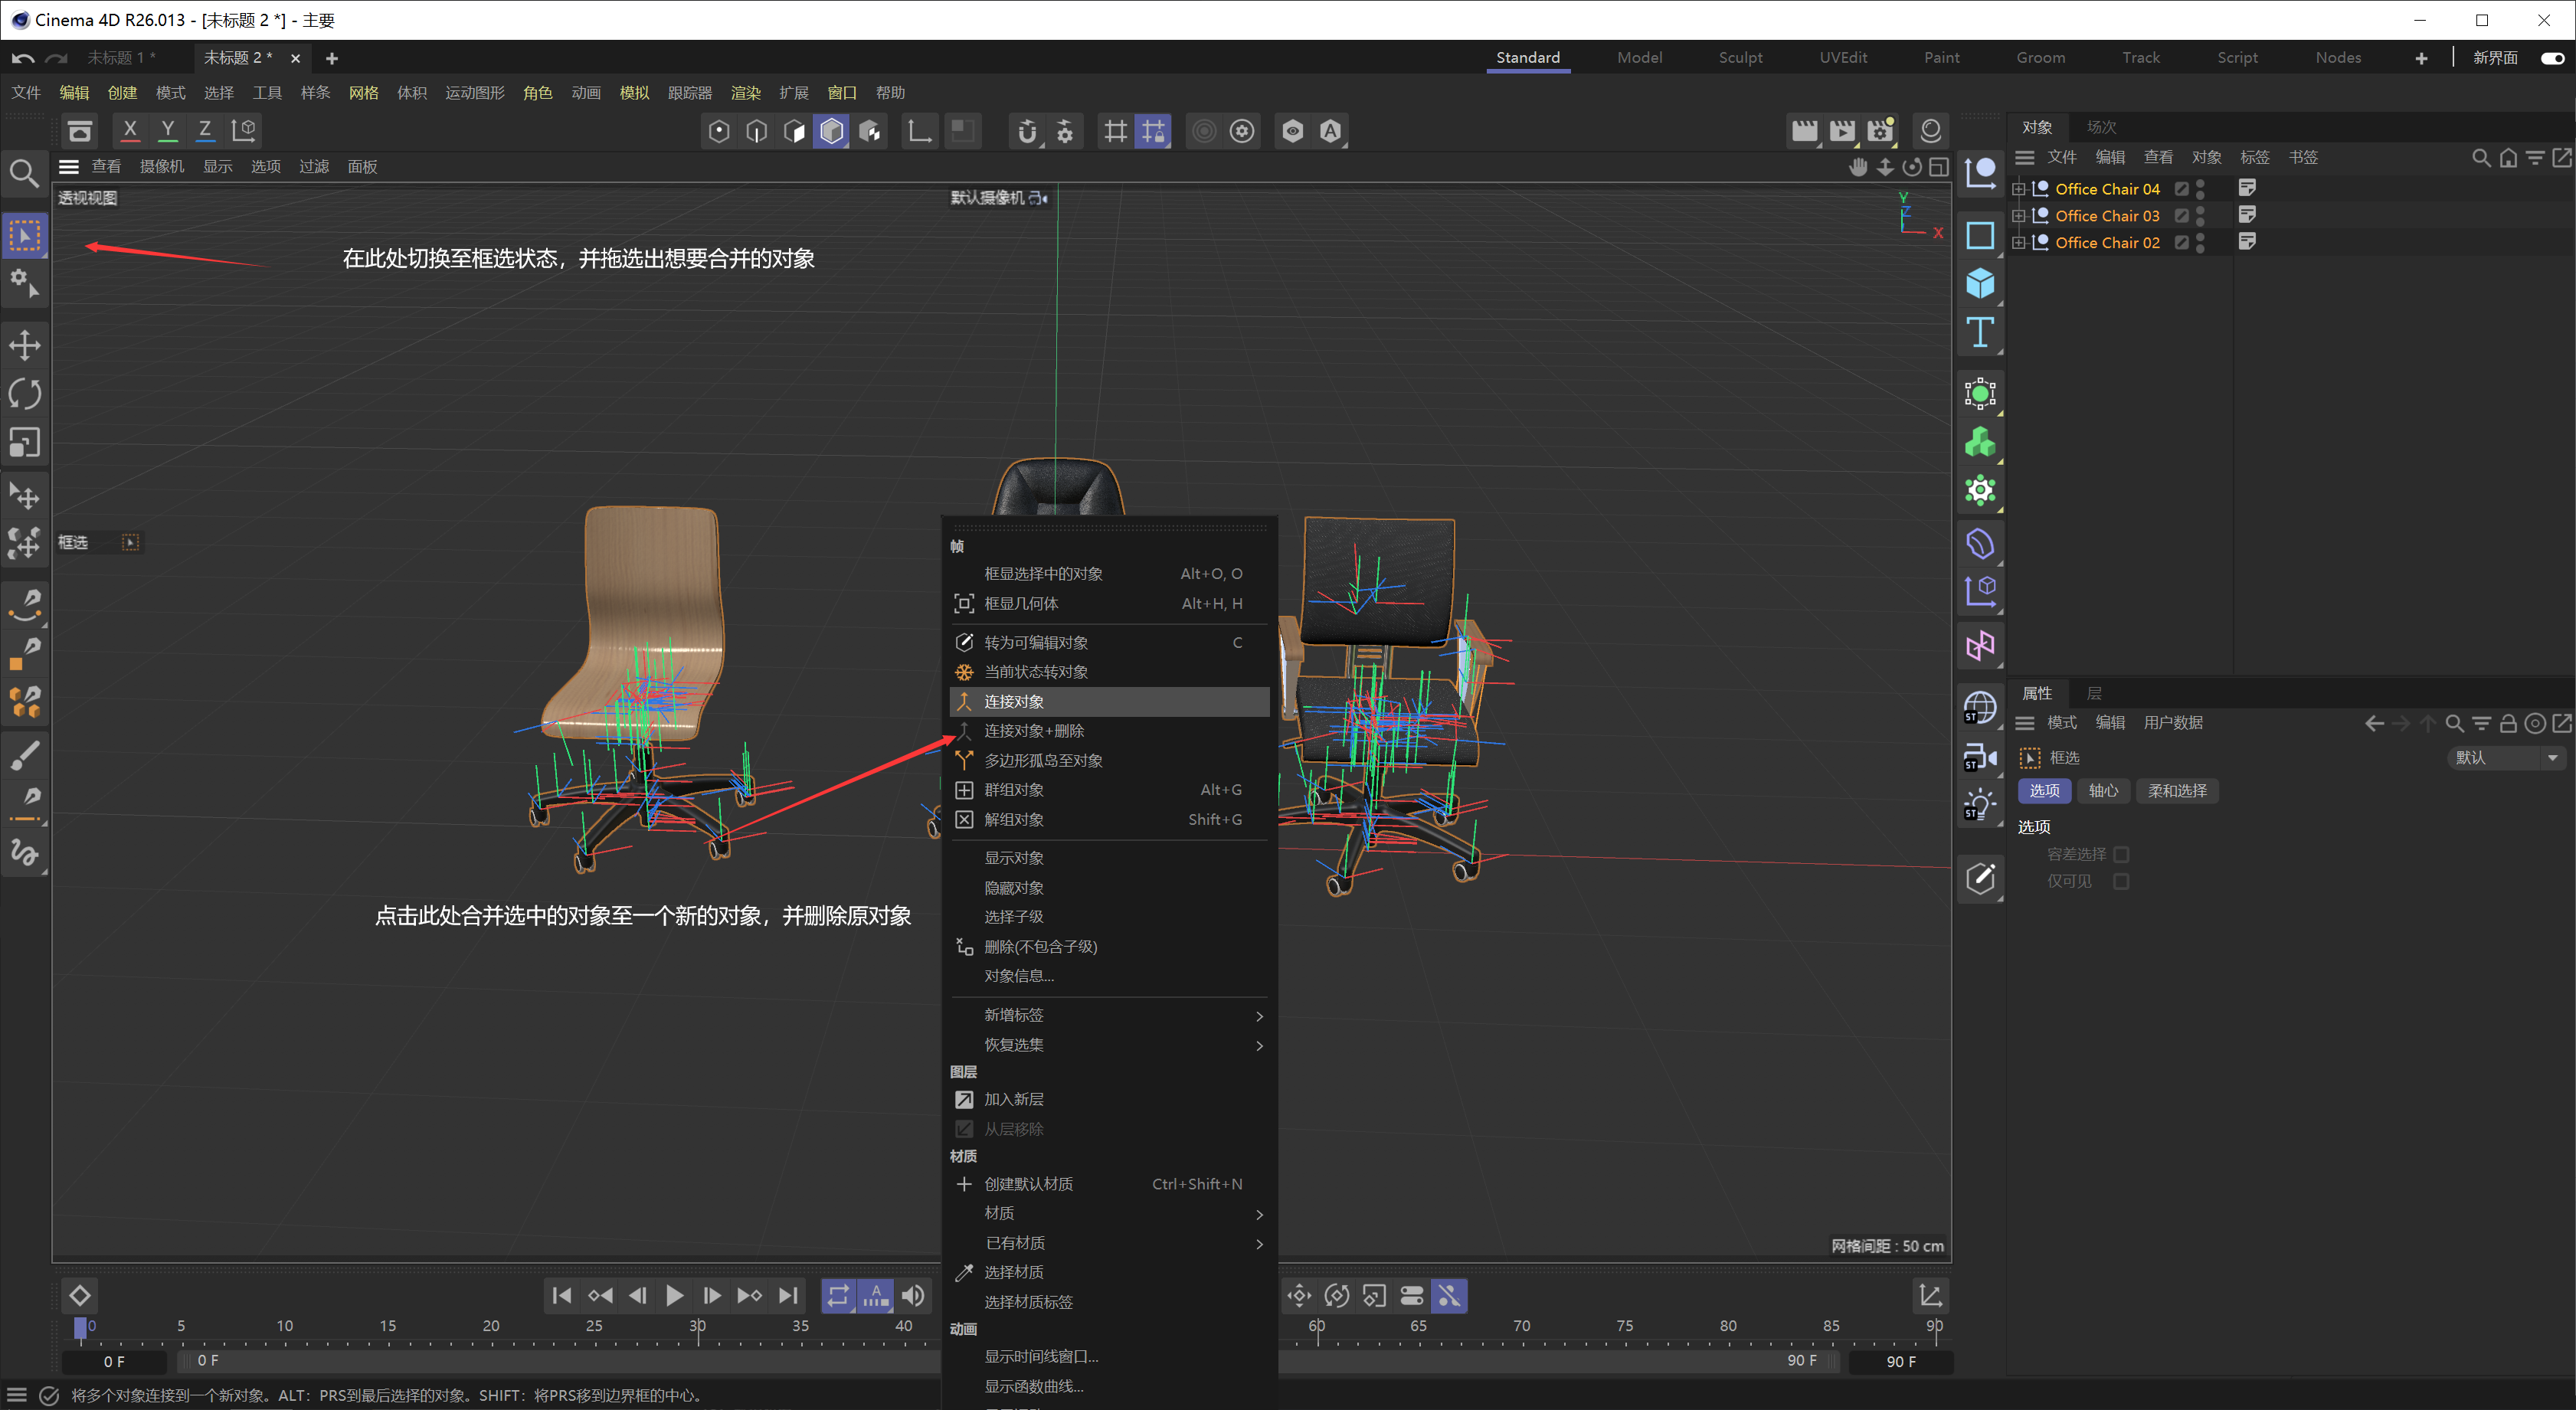This screenshot has height=1410, width=2576.
Task: Open the 网格 menu in menu bar
Action: click(363, 93)
